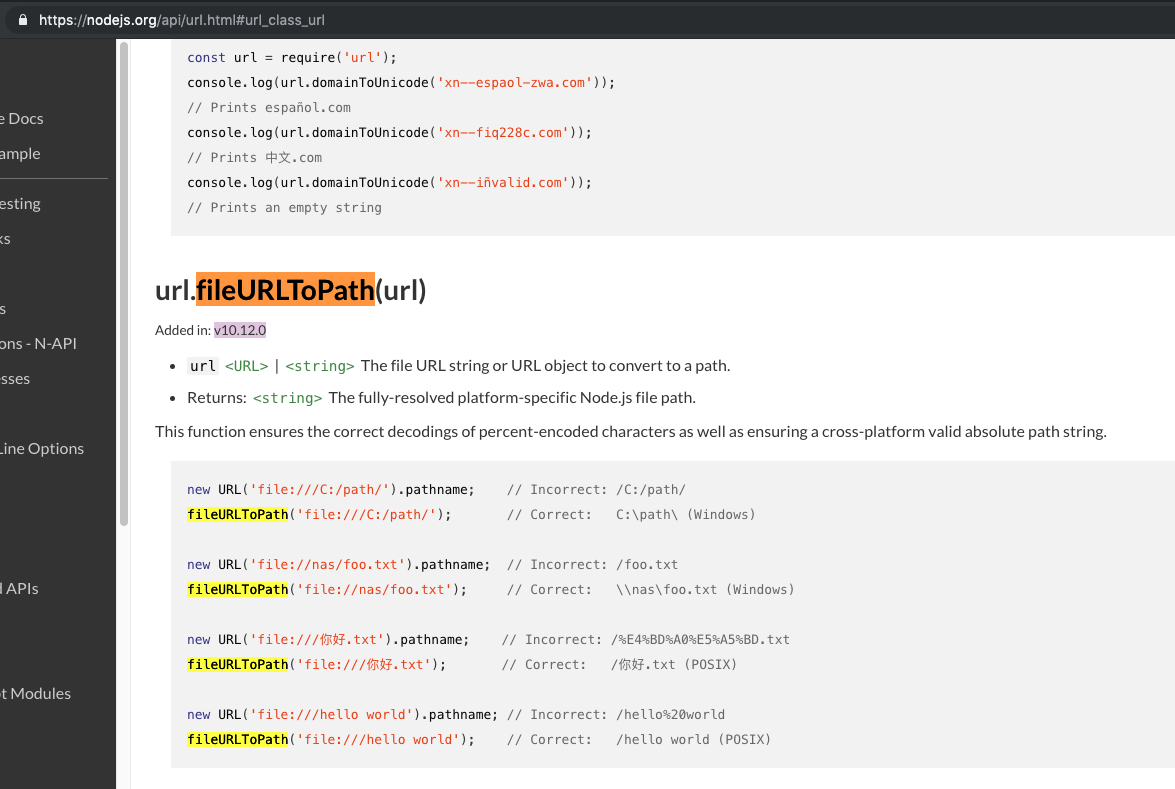This screenshot has width=1175, height=789.
Task: Select the v10.12.0 version badge
Action: tap(239, 329)
